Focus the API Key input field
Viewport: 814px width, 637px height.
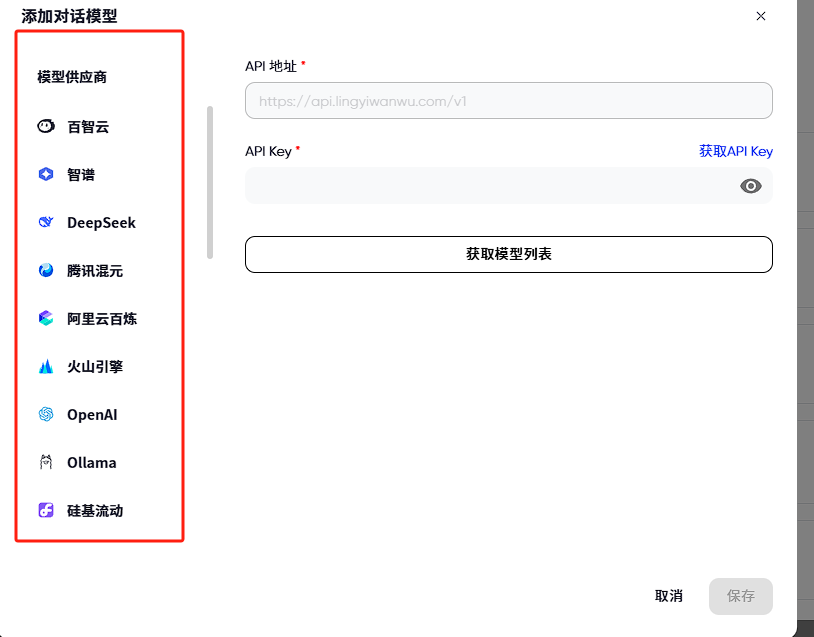[490, 186]
